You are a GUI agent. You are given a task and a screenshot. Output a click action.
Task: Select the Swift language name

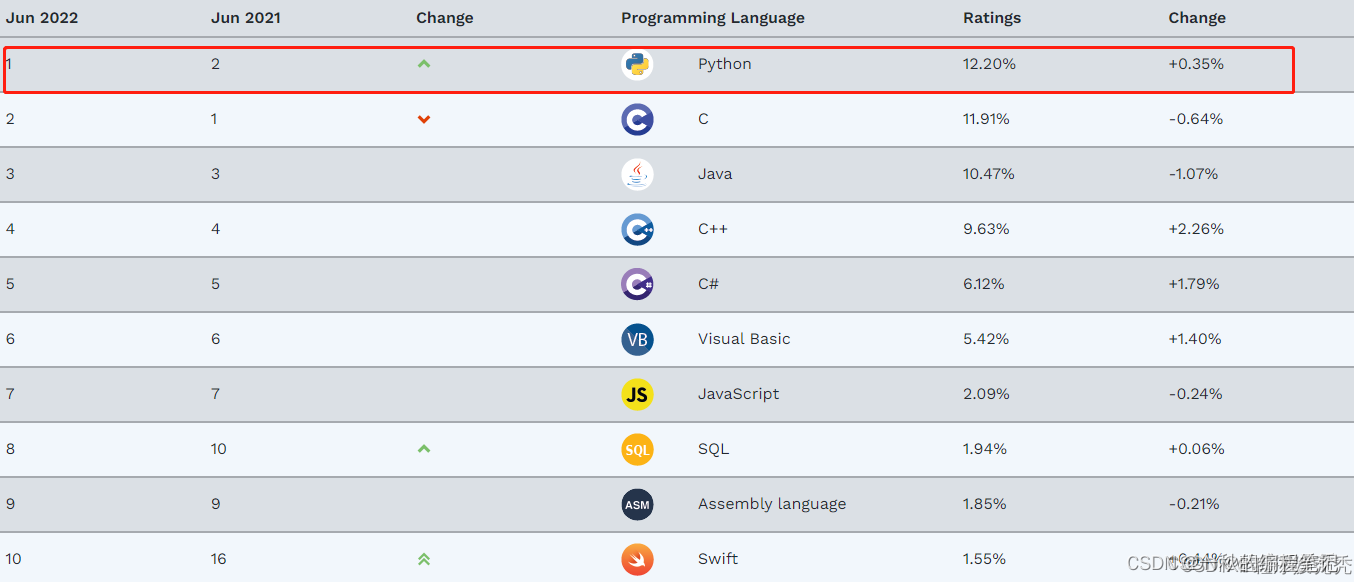pos(718,559)
